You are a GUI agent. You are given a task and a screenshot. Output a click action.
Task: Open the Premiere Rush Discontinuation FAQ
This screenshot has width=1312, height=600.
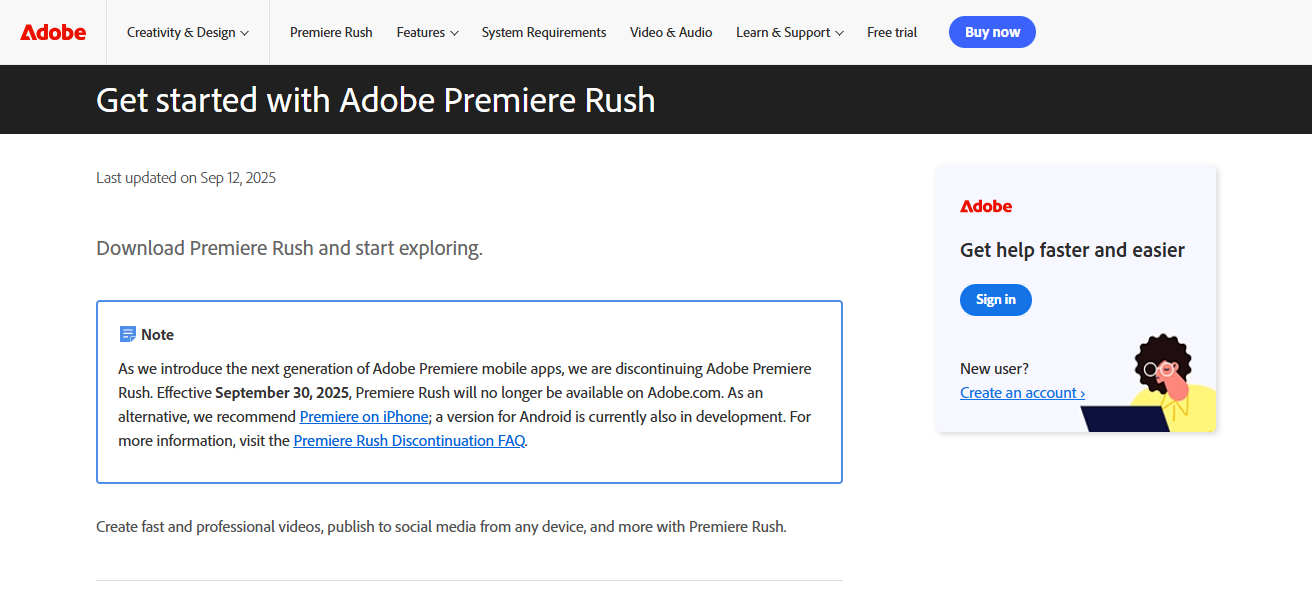click(408, 440)
